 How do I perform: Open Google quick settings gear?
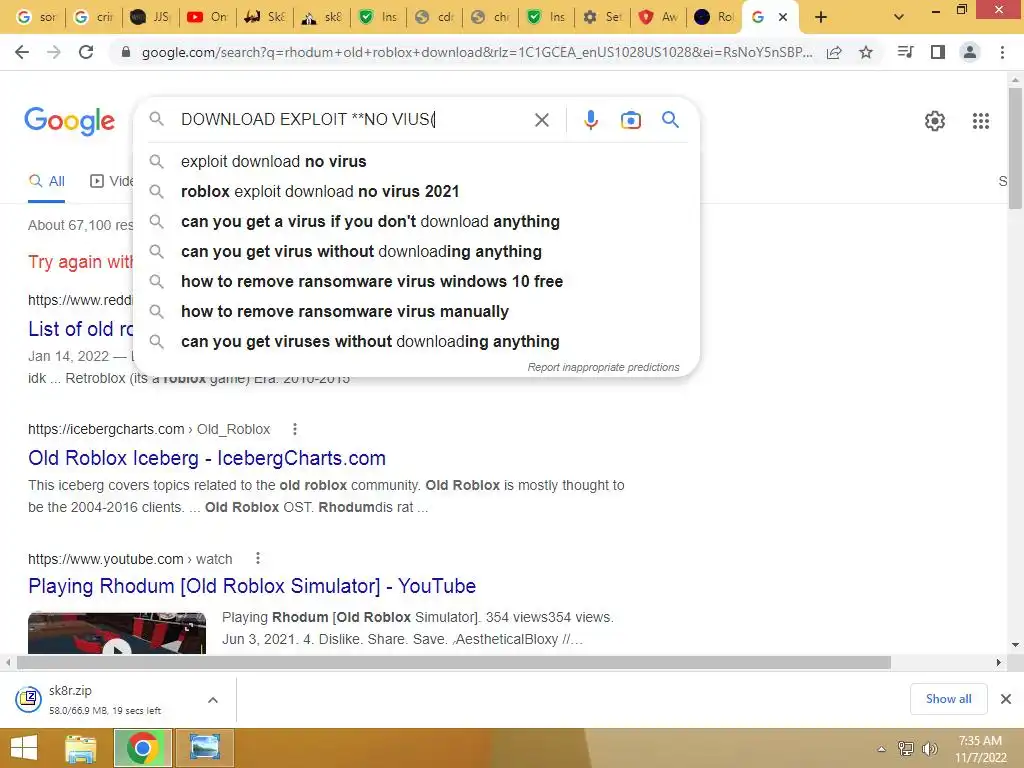(935, 121)
